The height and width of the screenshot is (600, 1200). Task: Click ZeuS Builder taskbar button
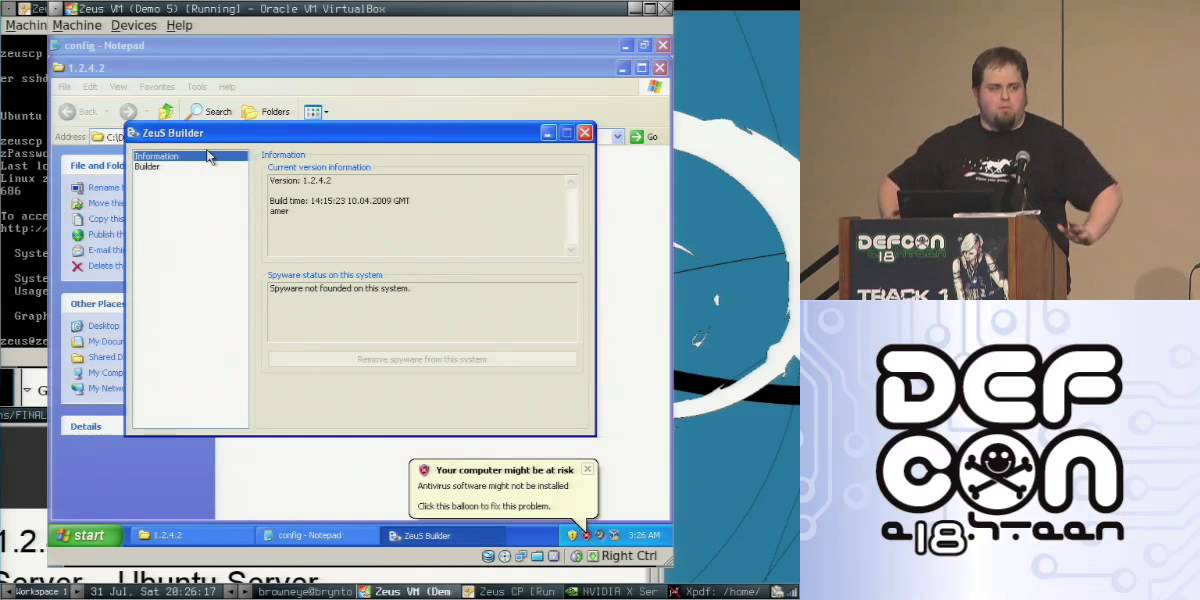[442, 535]
